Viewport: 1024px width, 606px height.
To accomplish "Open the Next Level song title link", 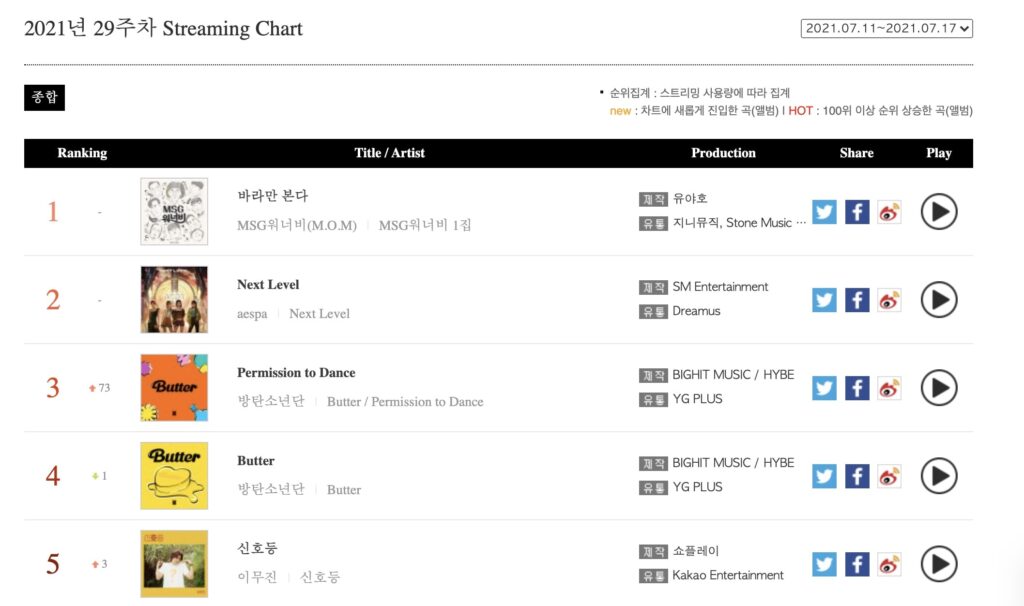I will [x=268, y=285].
